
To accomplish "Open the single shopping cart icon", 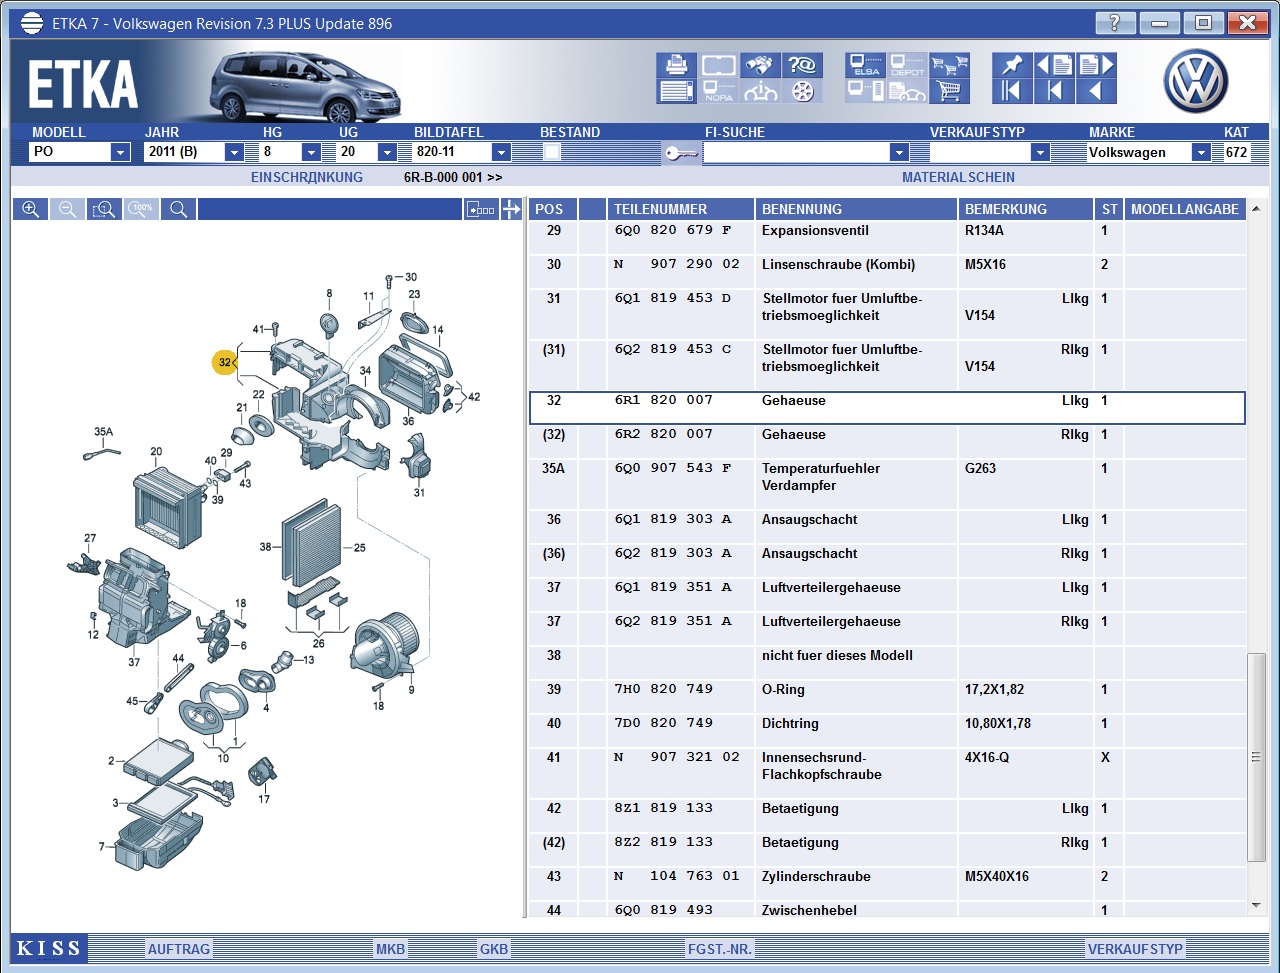I will point(949,91).
